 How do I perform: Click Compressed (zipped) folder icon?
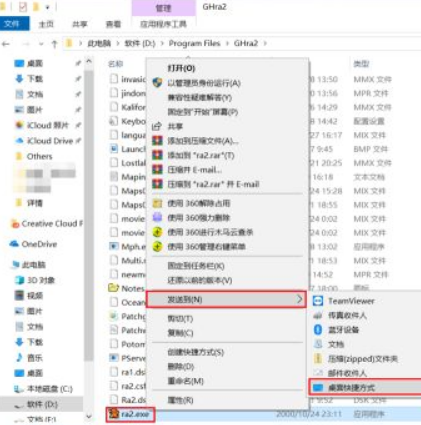pos(318,359)
